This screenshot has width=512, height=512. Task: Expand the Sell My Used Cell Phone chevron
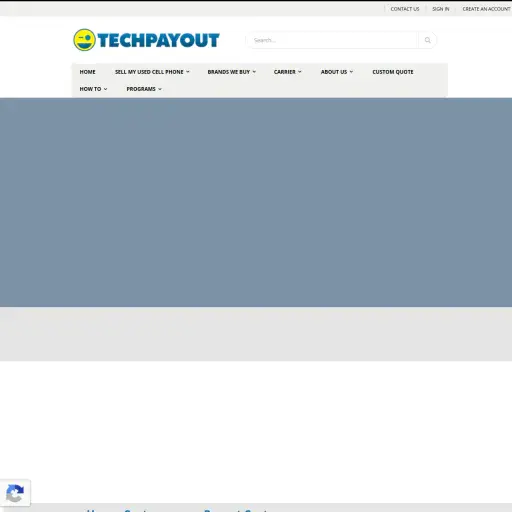pyautogui.click(x=188, y=72)
